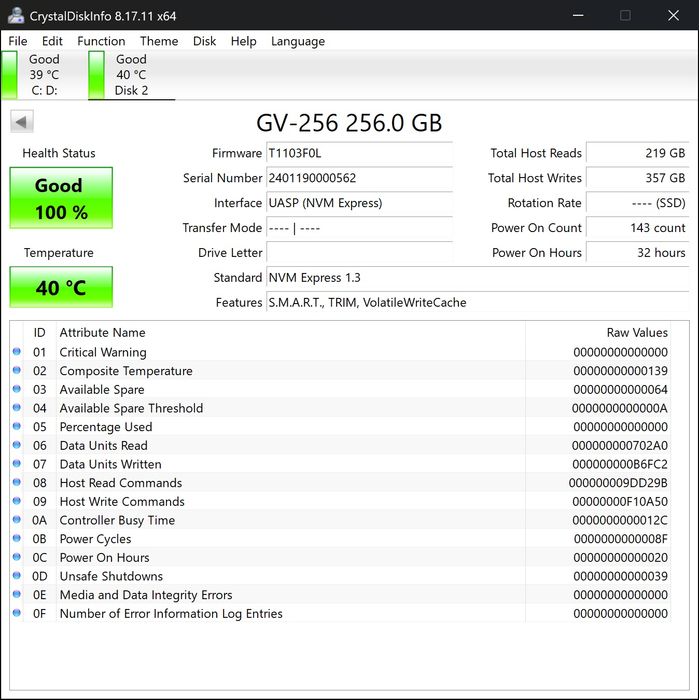Click the status dot for Media and Data Integrity Errors
The height and width of the screenshot is (700, 699).
(x=17, y=594)
